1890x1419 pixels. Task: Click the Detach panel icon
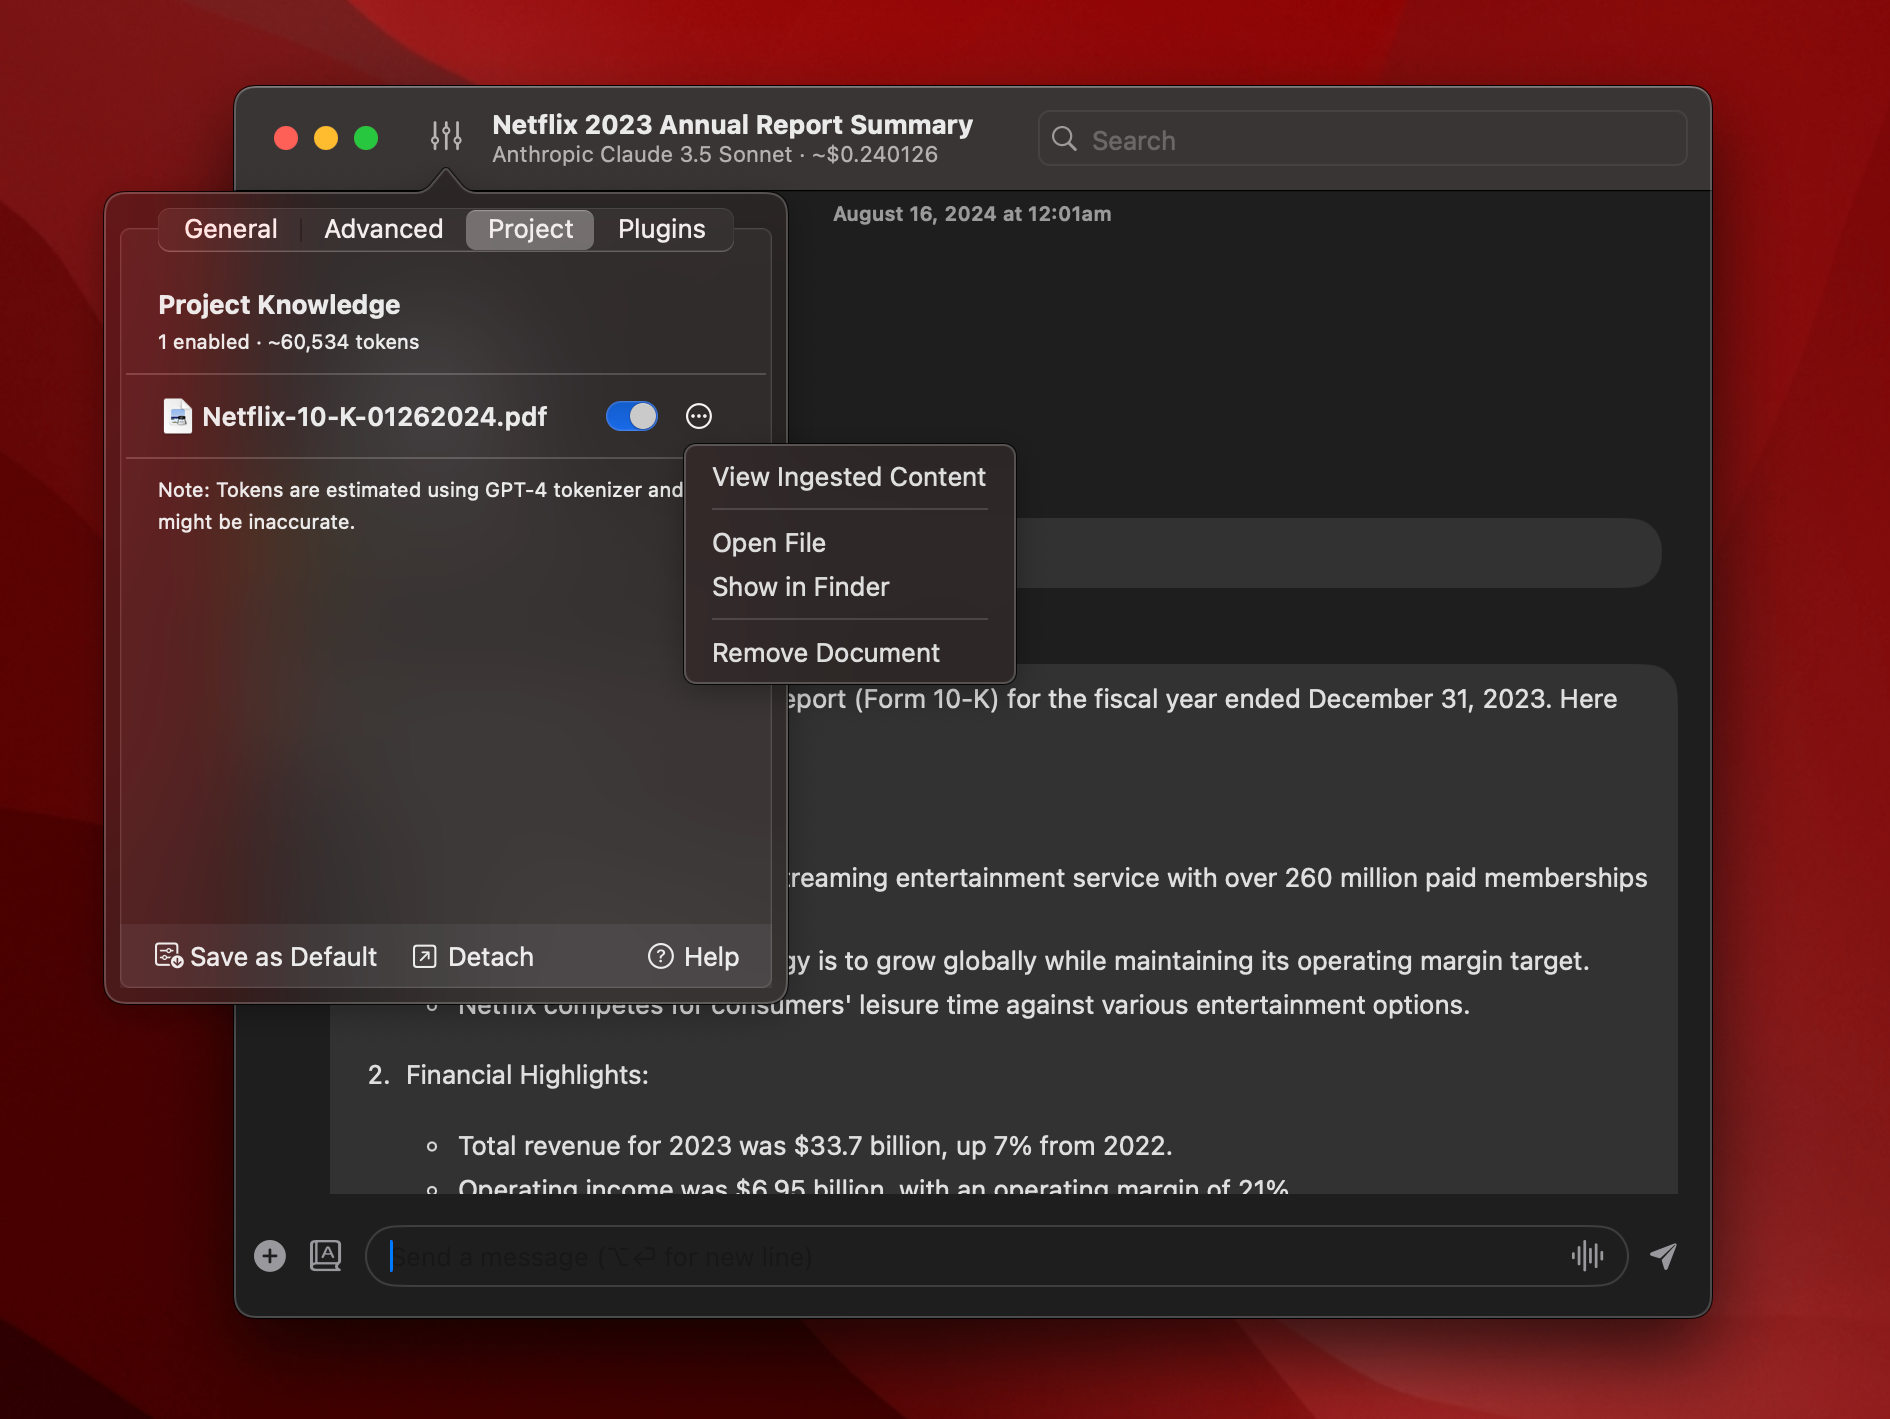pos(424,956)
